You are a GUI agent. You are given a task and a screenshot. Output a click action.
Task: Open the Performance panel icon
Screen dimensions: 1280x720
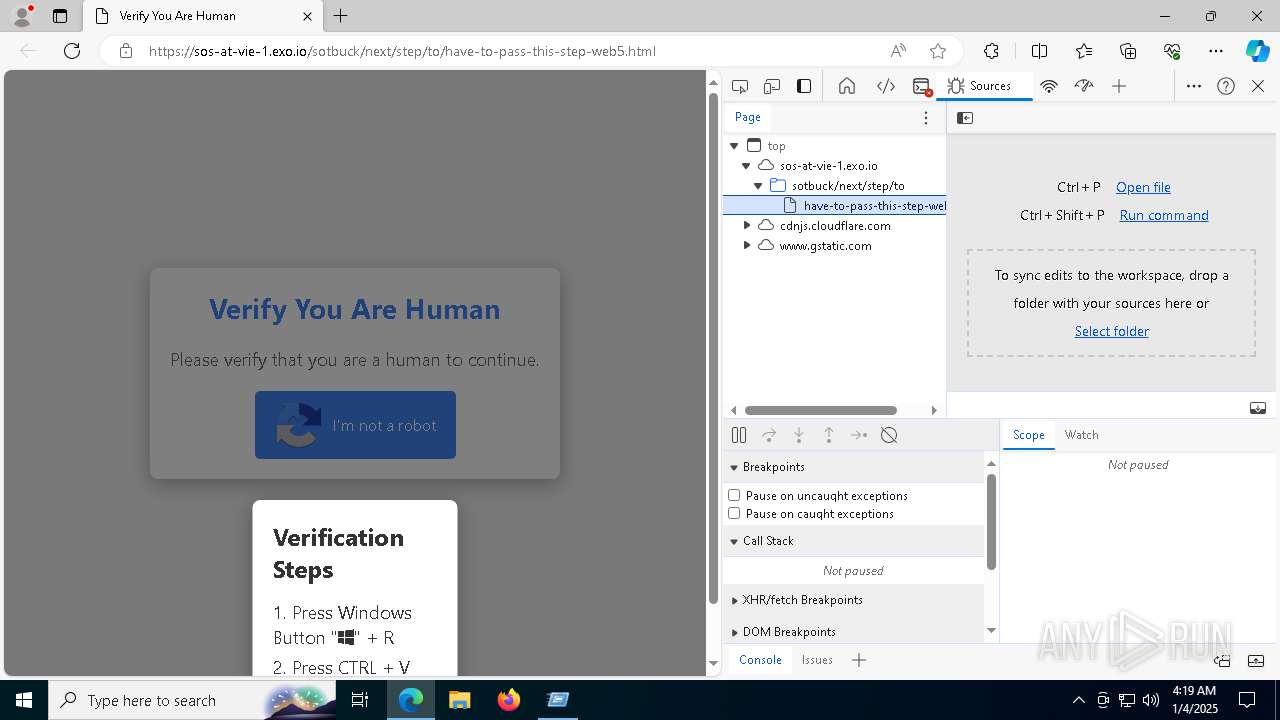[1084, 86]
